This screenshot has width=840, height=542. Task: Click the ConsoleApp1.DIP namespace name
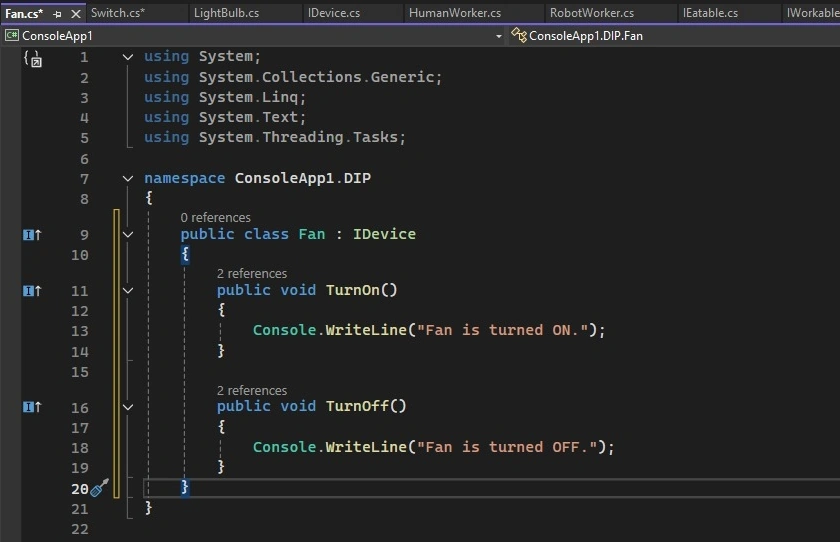click(x=303, y=178)
